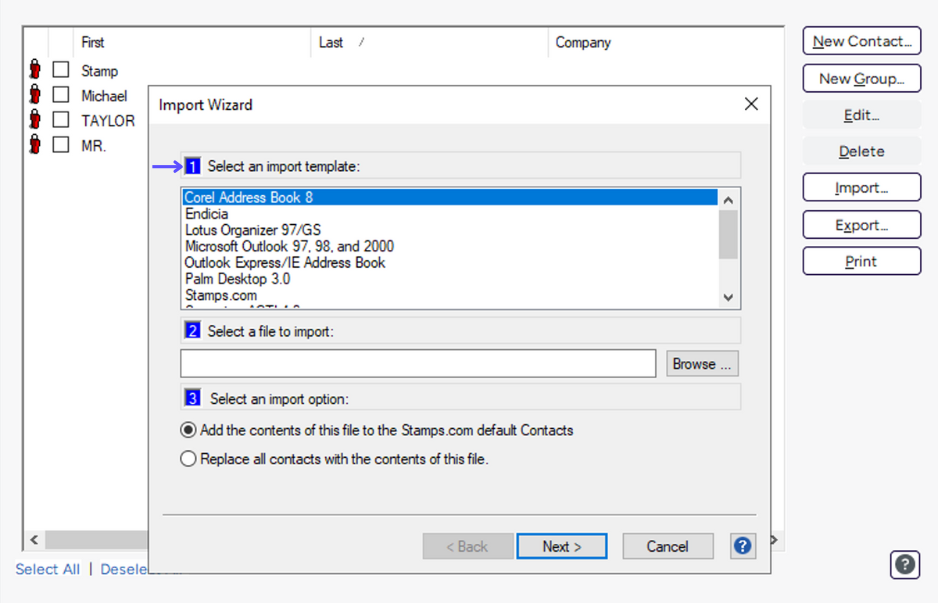Select the Corel Address Book 8 template

[449, 197]
